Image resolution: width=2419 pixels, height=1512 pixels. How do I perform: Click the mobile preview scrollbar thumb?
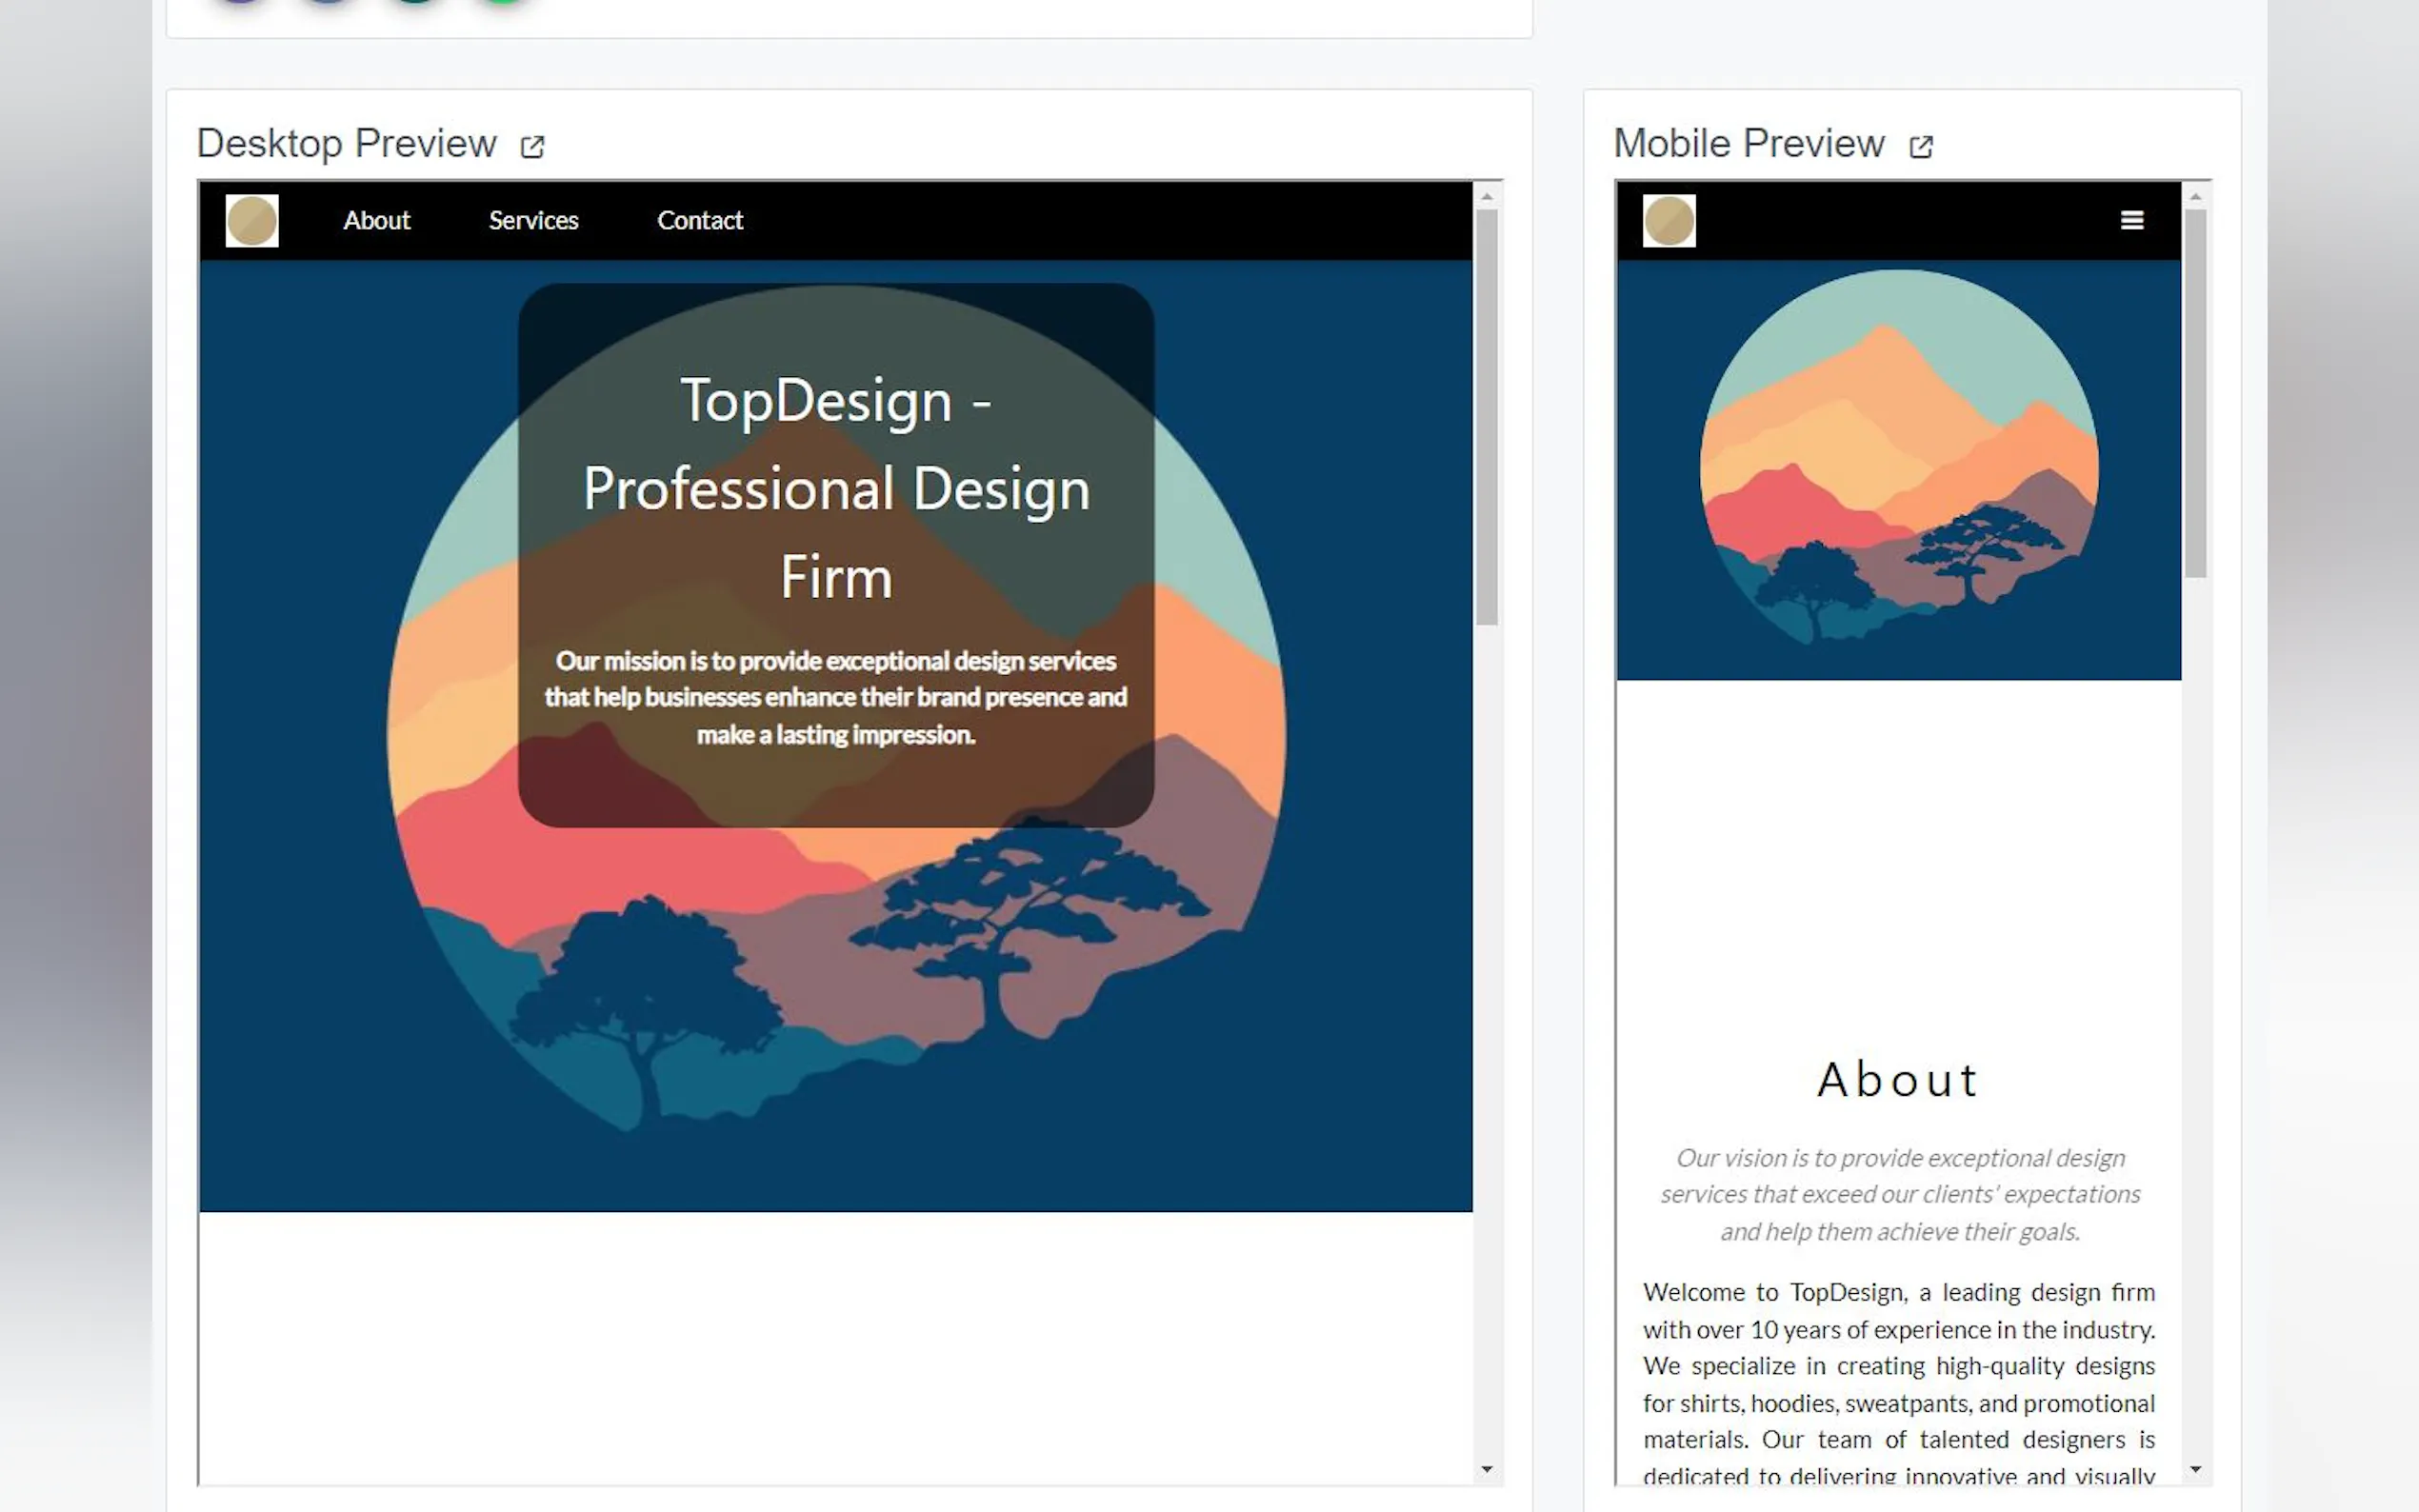pyautogui.click(x=2195, y=392)
